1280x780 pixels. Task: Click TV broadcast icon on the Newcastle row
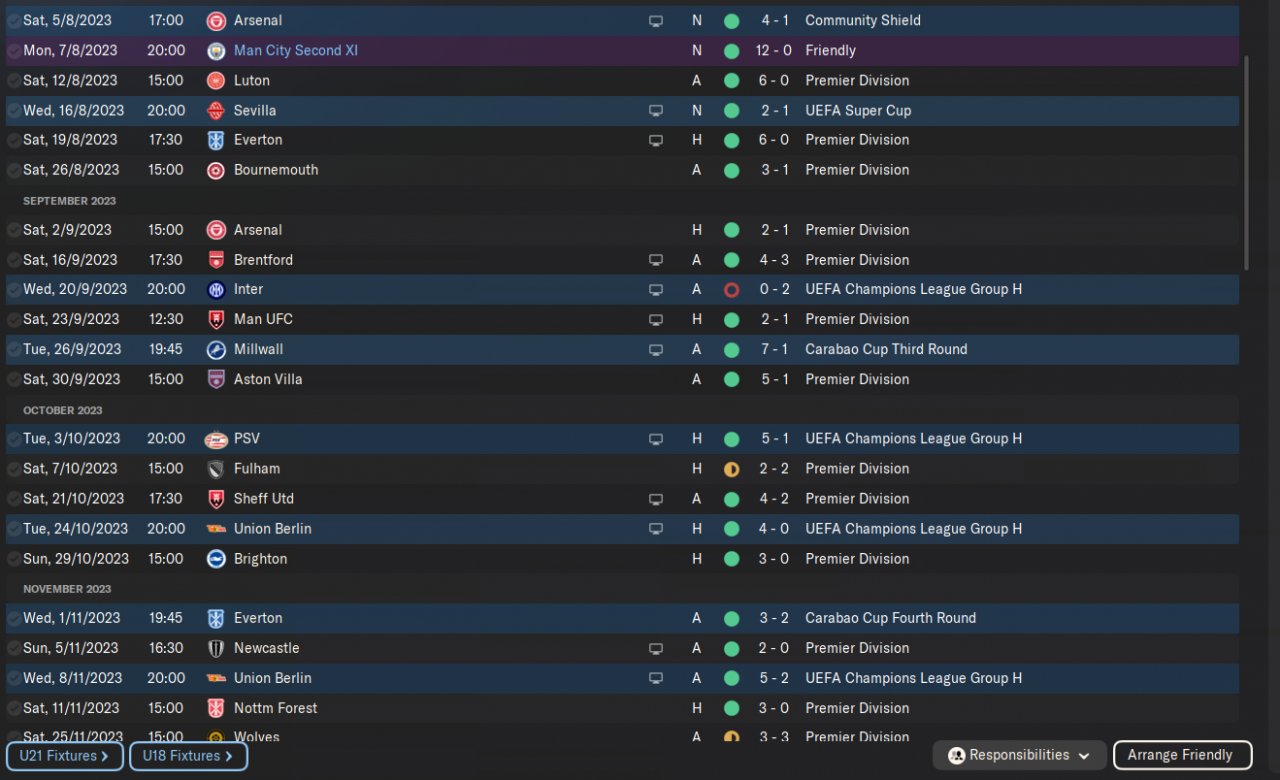[x=656, y=648]
